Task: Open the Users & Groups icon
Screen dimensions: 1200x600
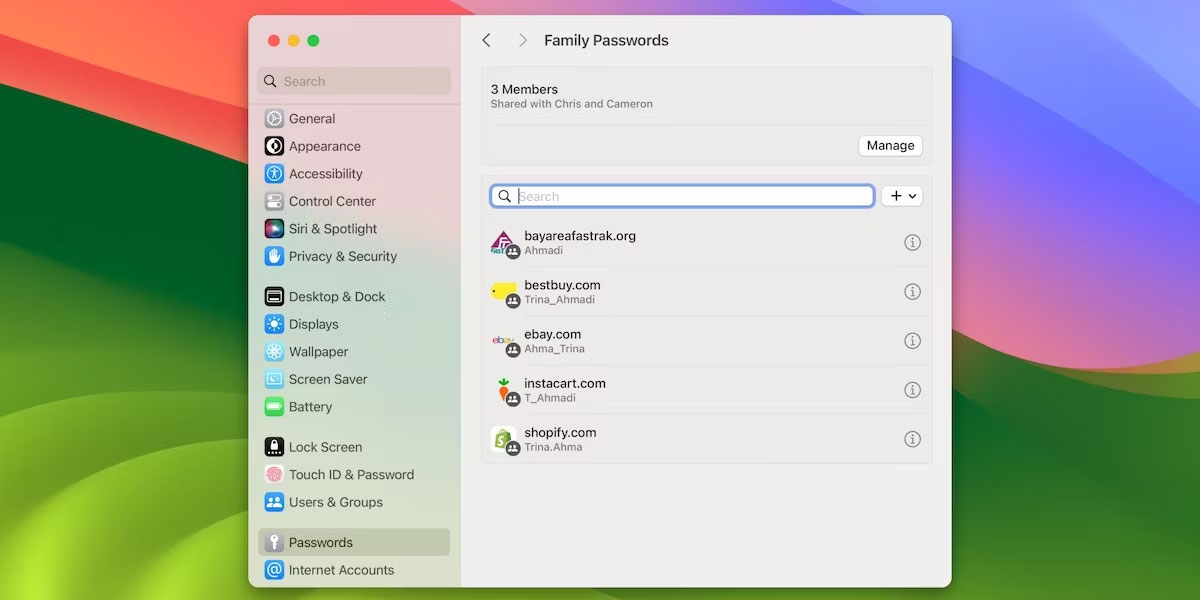Action: click(274, 502)
